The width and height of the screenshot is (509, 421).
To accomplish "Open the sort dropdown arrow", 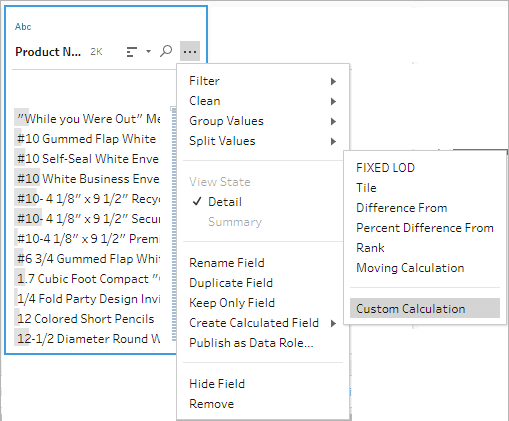I will (x=148, y=51).
